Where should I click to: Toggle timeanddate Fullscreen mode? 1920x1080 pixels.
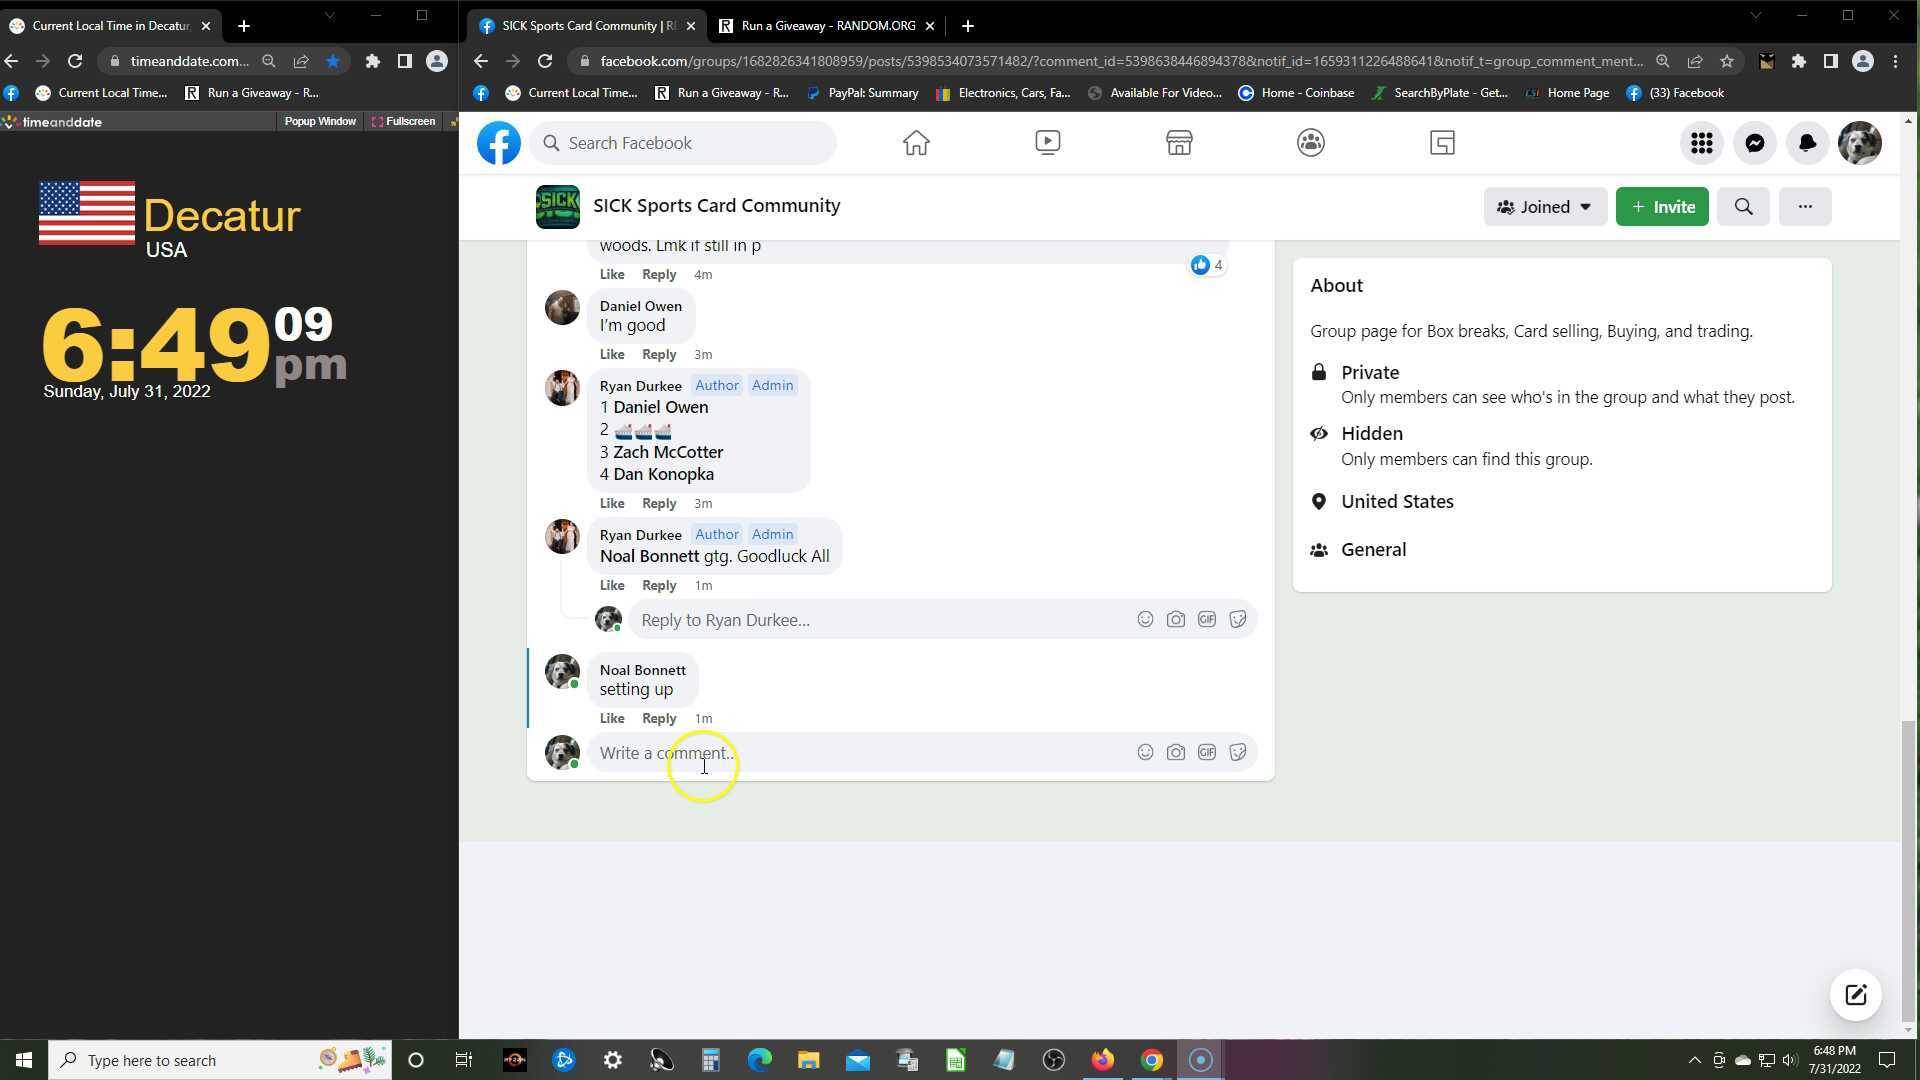[404, 122]
